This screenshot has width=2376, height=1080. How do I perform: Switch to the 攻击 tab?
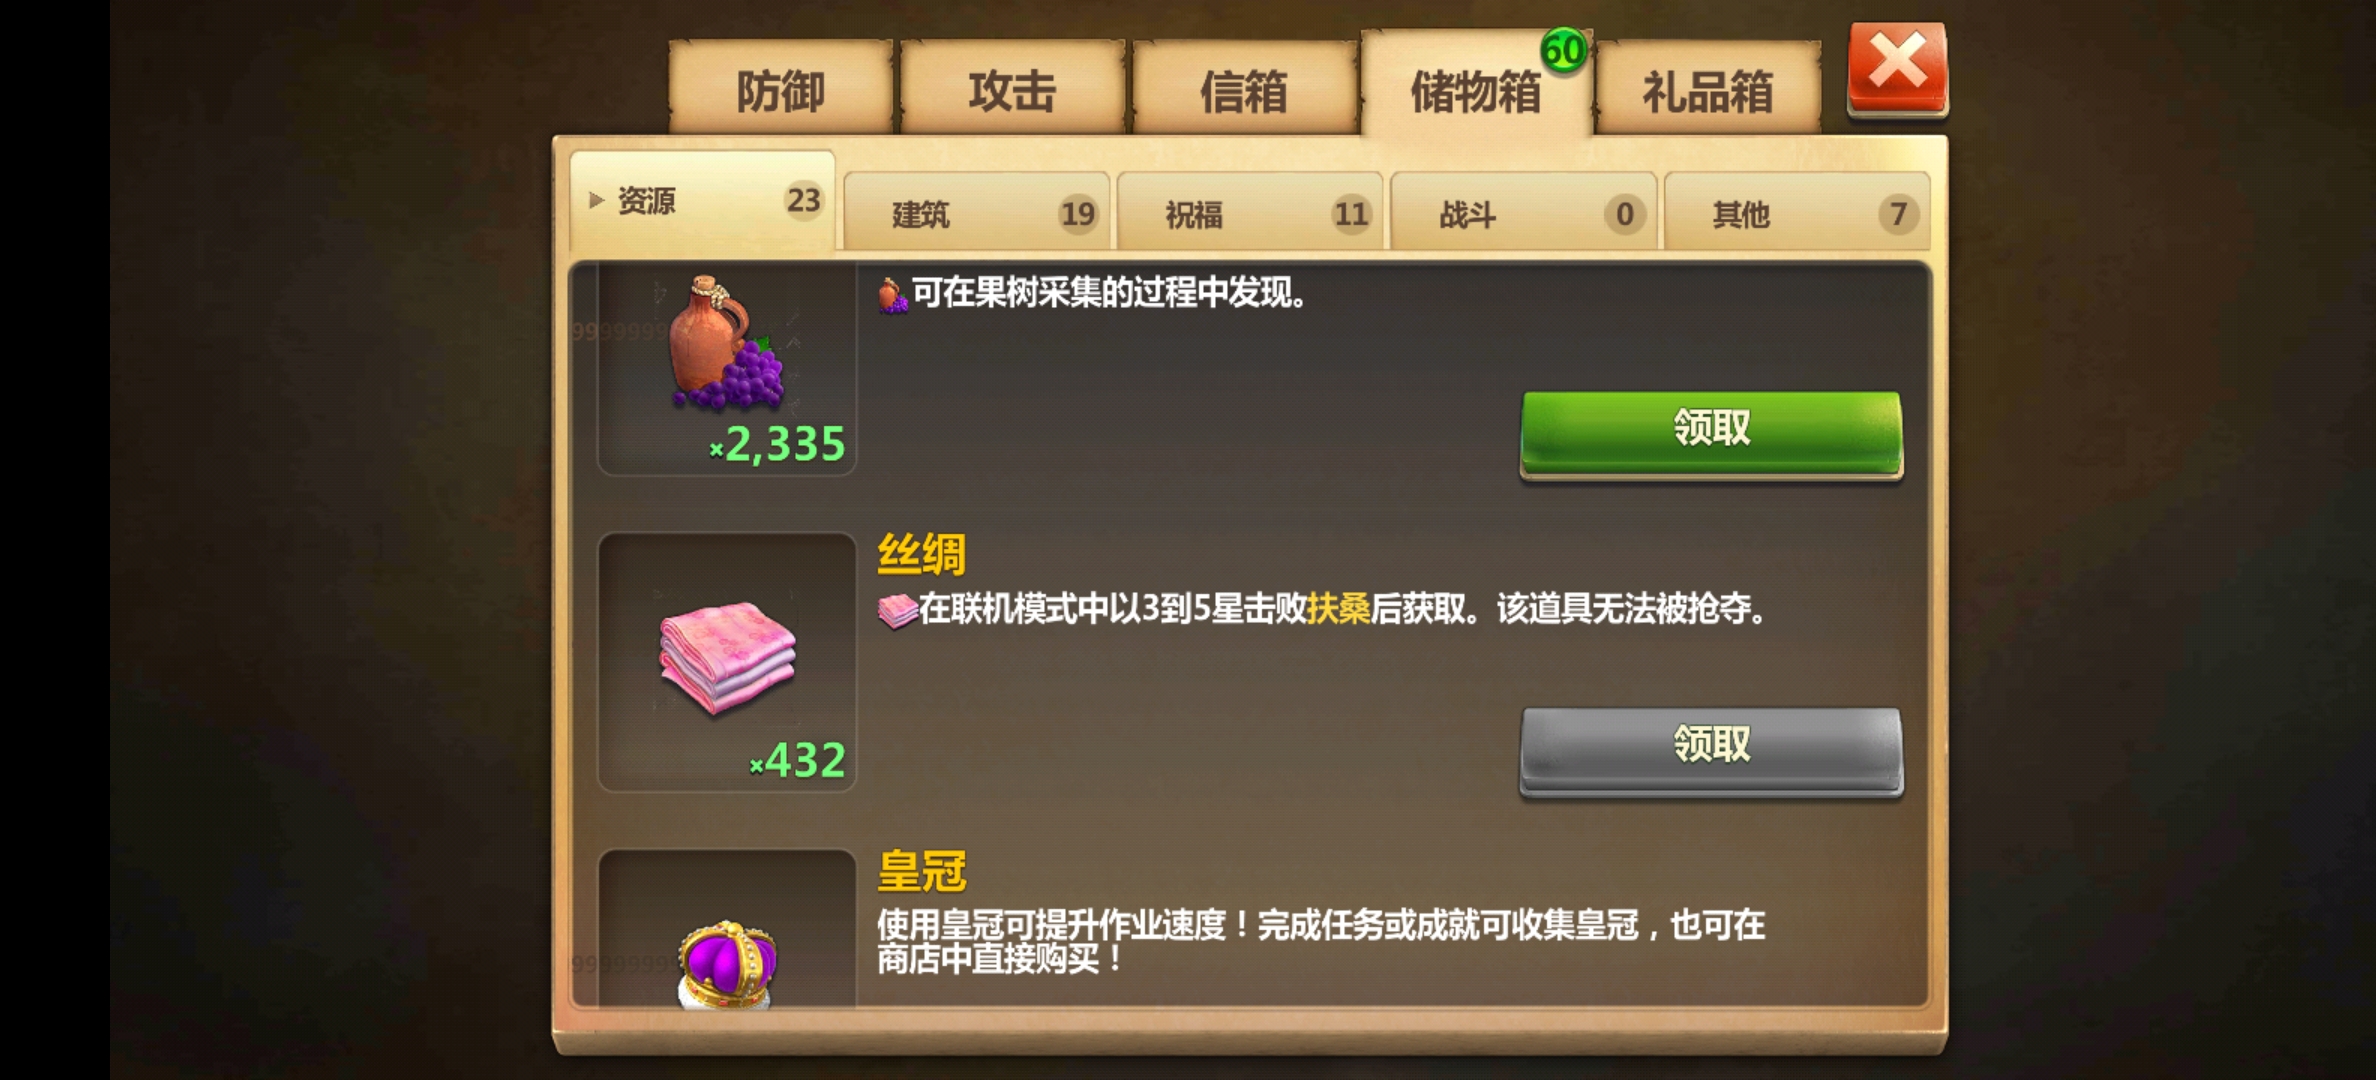1012,90
